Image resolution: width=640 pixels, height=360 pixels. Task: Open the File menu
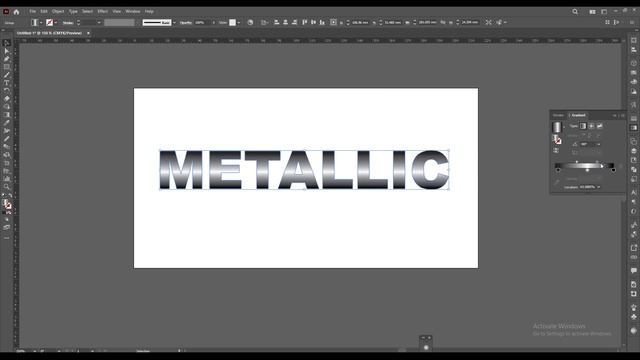[x=32, y=11]
